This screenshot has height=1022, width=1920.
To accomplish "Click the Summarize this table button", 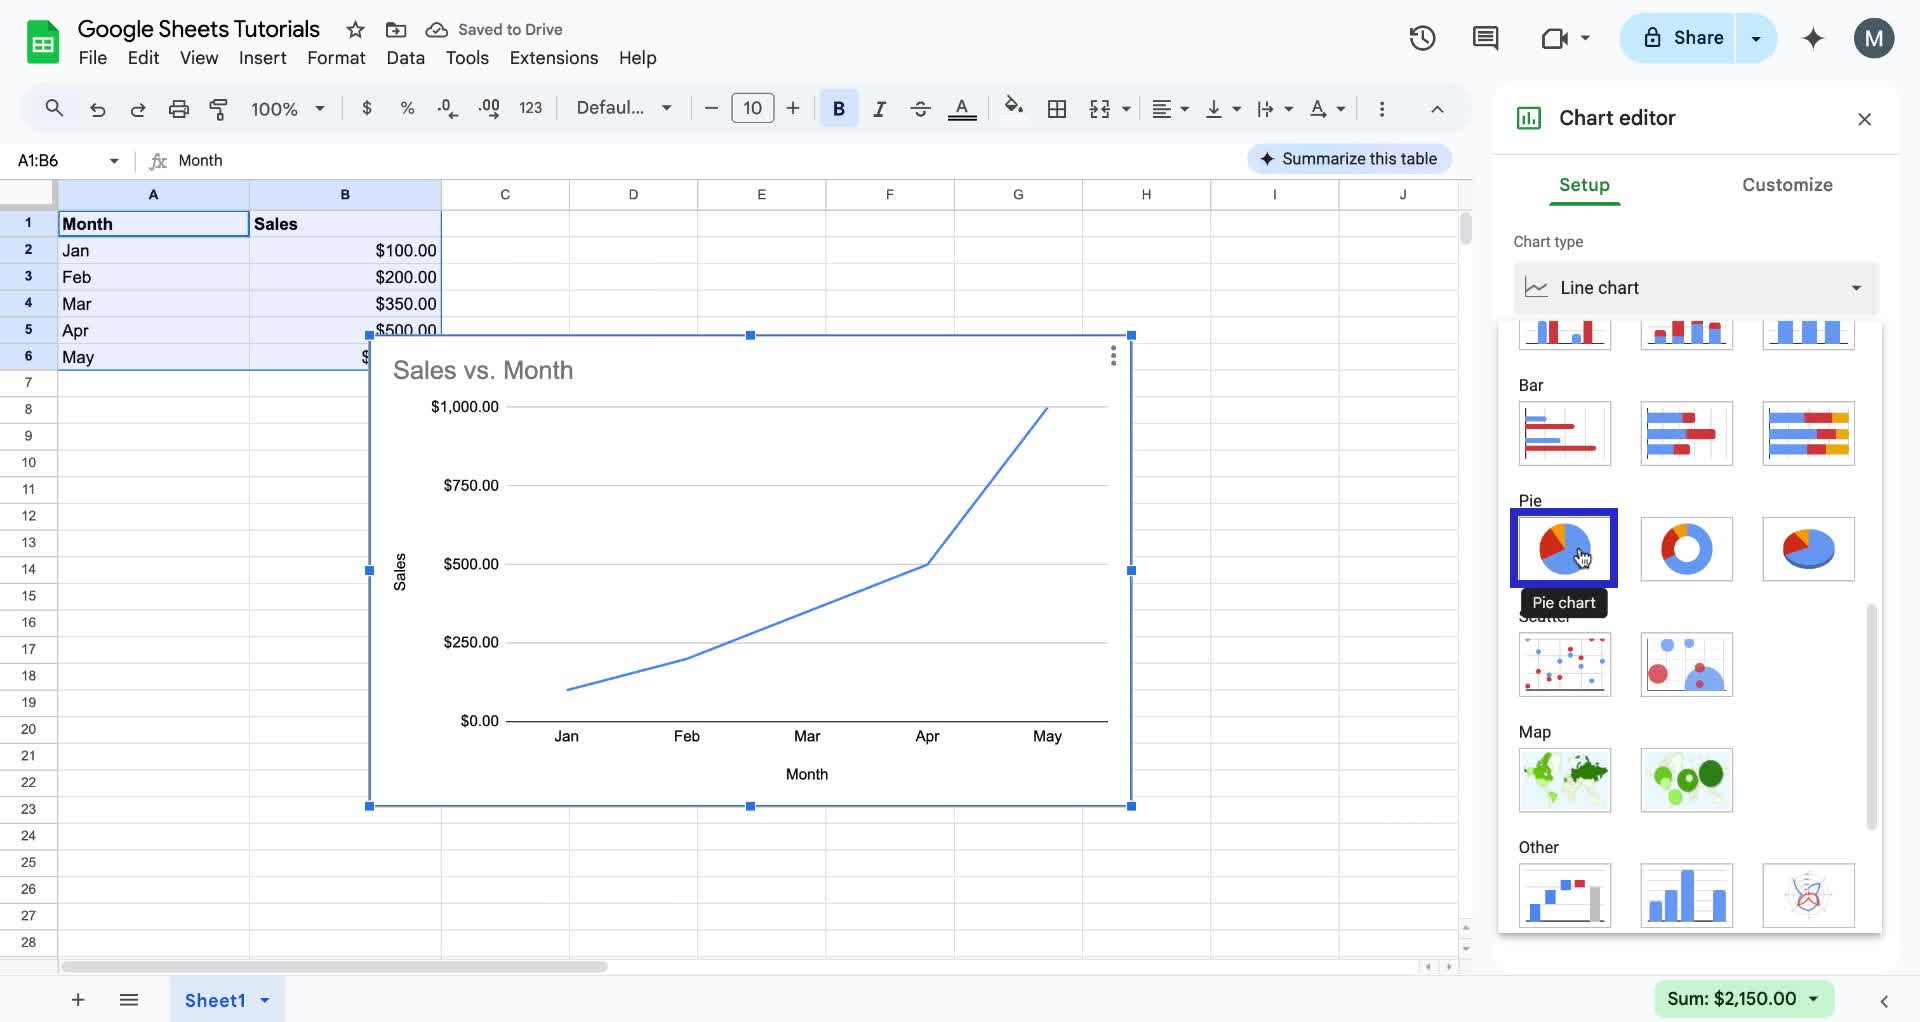I will coord(1348,158).
